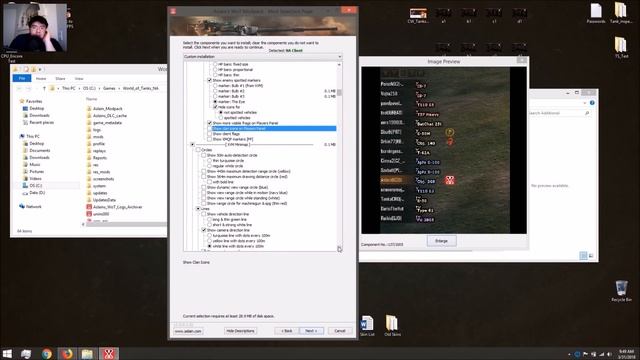The height and width of the screenshot is (360, 640).
Task: Click Image Preview thumbnail of players panel
Action: pyautogui.click(x=444, y=150)
